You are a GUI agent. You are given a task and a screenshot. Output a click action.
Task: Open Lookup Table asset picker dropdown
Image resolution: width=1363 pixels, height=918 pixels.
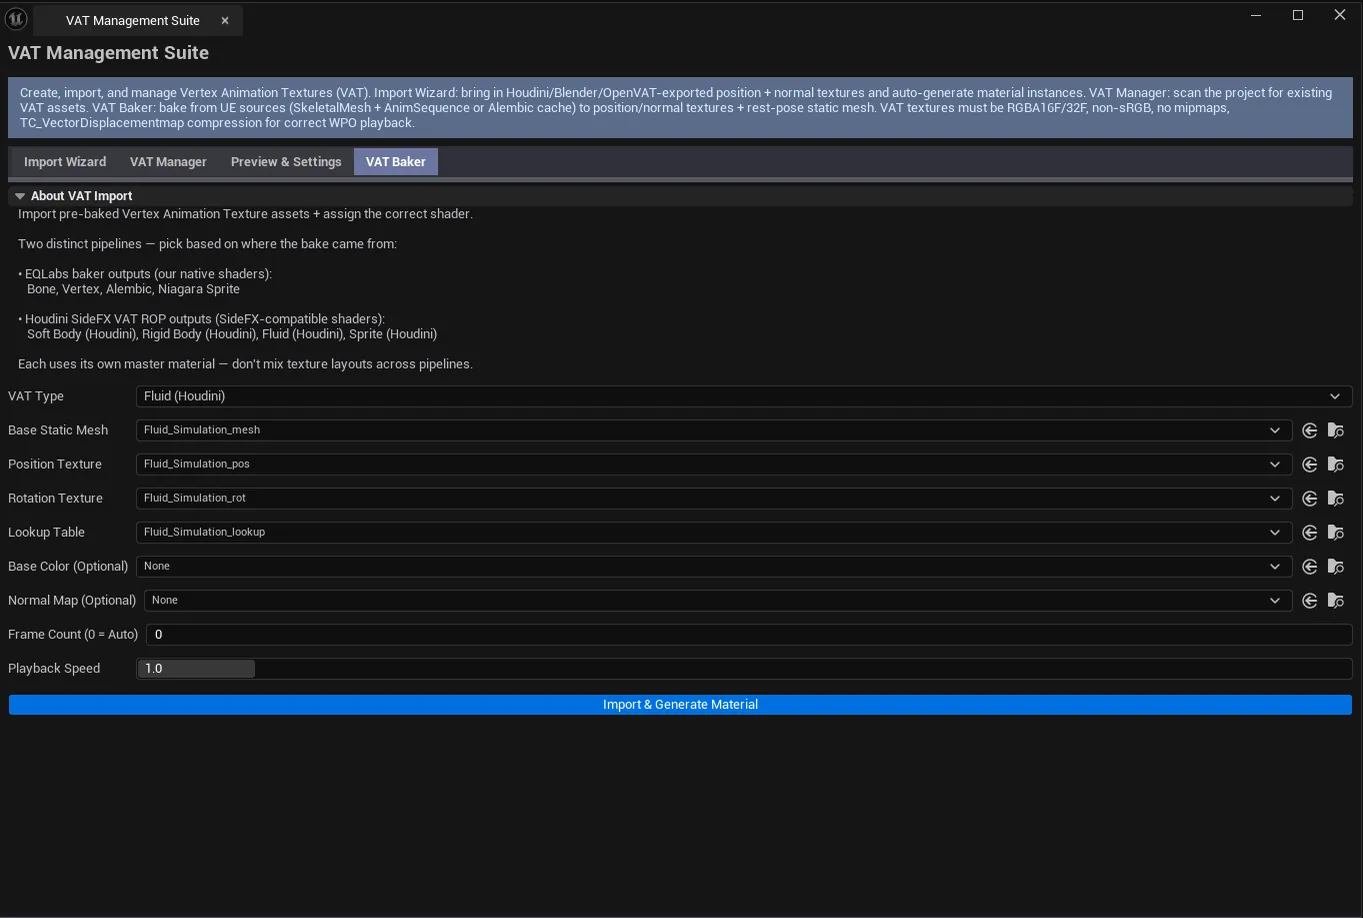714,532
